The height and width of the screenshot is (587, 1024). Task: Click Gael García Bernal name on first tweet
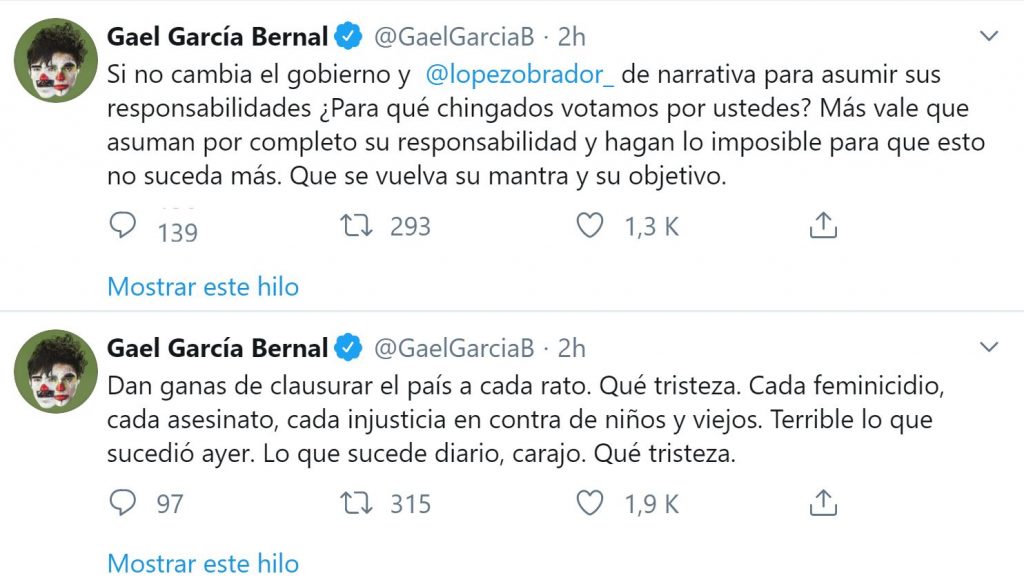pos(217,37)
